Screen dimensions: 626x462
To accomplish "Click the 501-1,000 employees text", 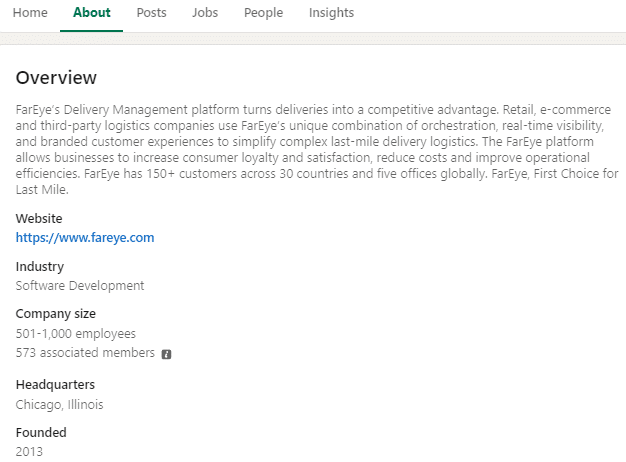I will [76, 333].
